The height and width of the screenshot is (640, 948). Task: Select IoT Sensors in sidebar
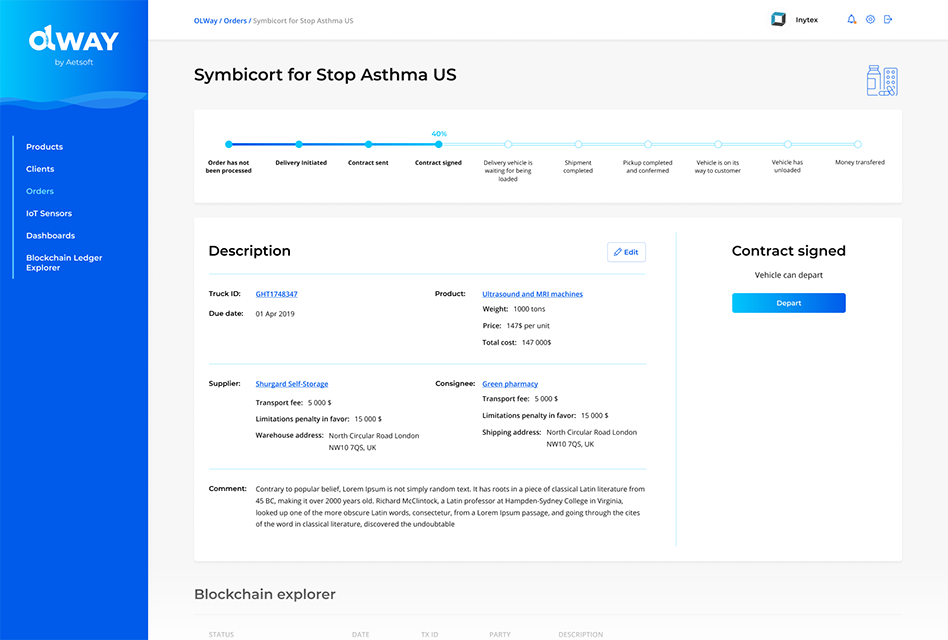click(49, 213)
